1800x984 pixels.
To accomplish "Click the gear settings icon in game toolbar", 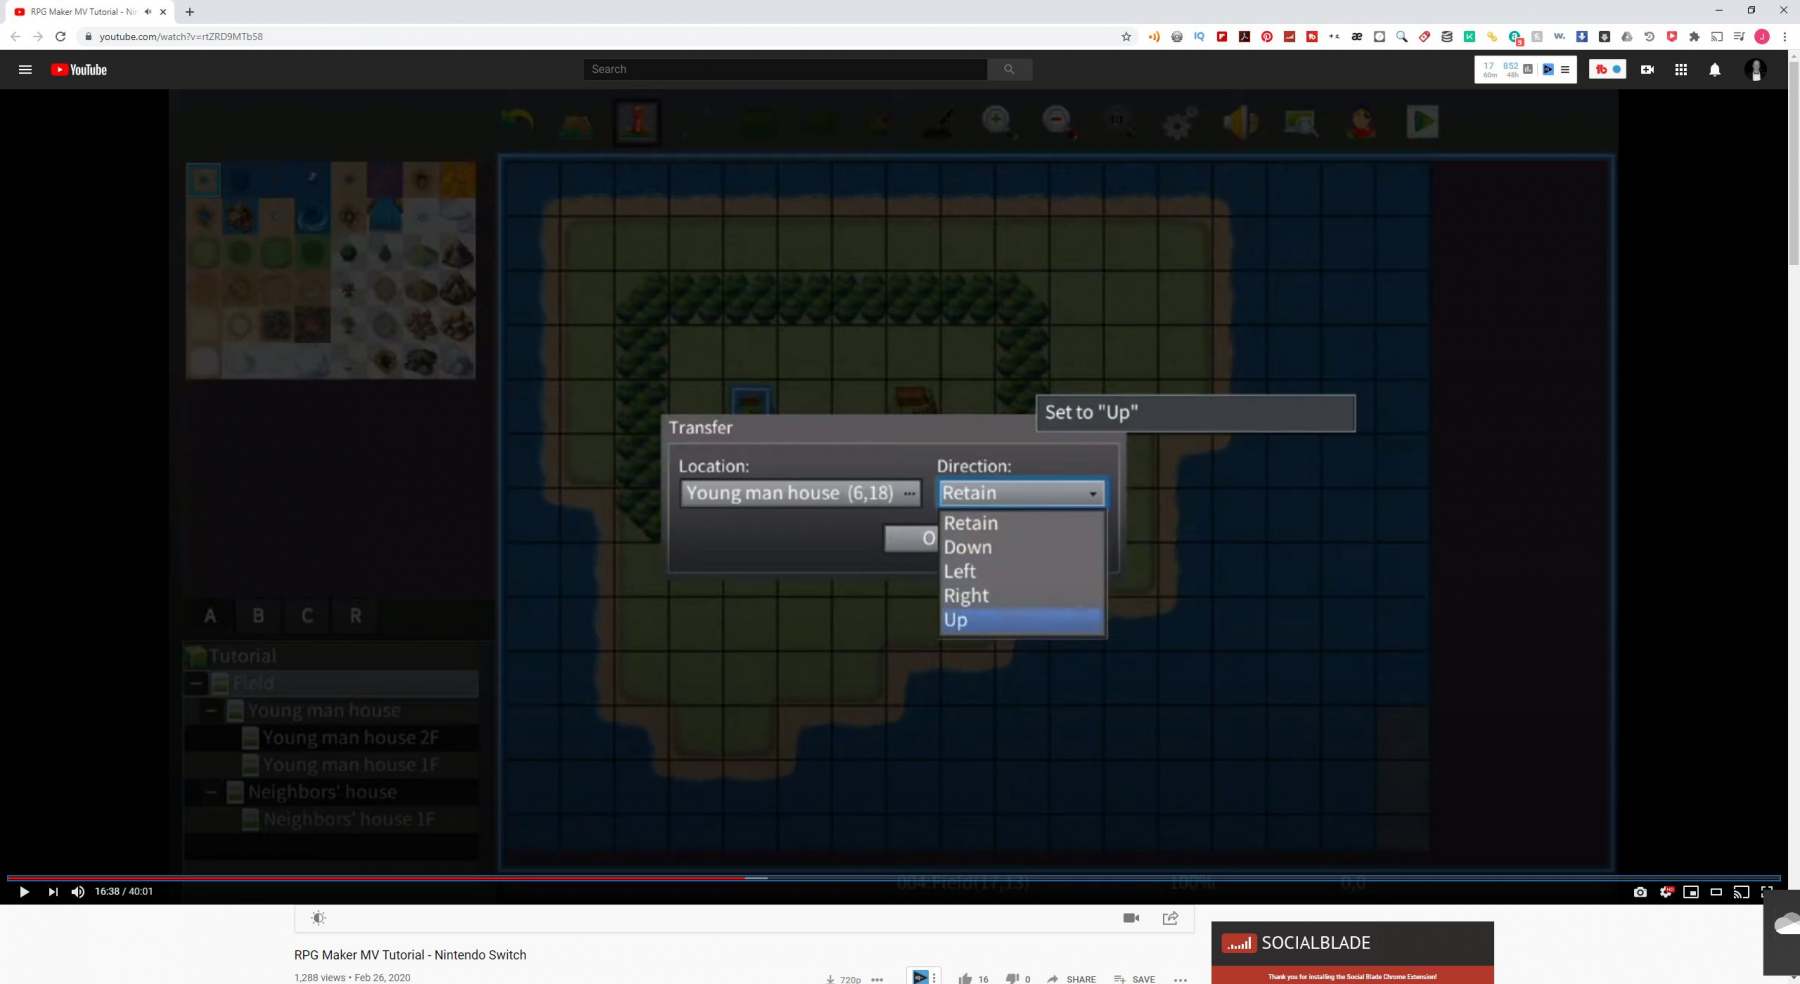I will tap(1179, 123).
